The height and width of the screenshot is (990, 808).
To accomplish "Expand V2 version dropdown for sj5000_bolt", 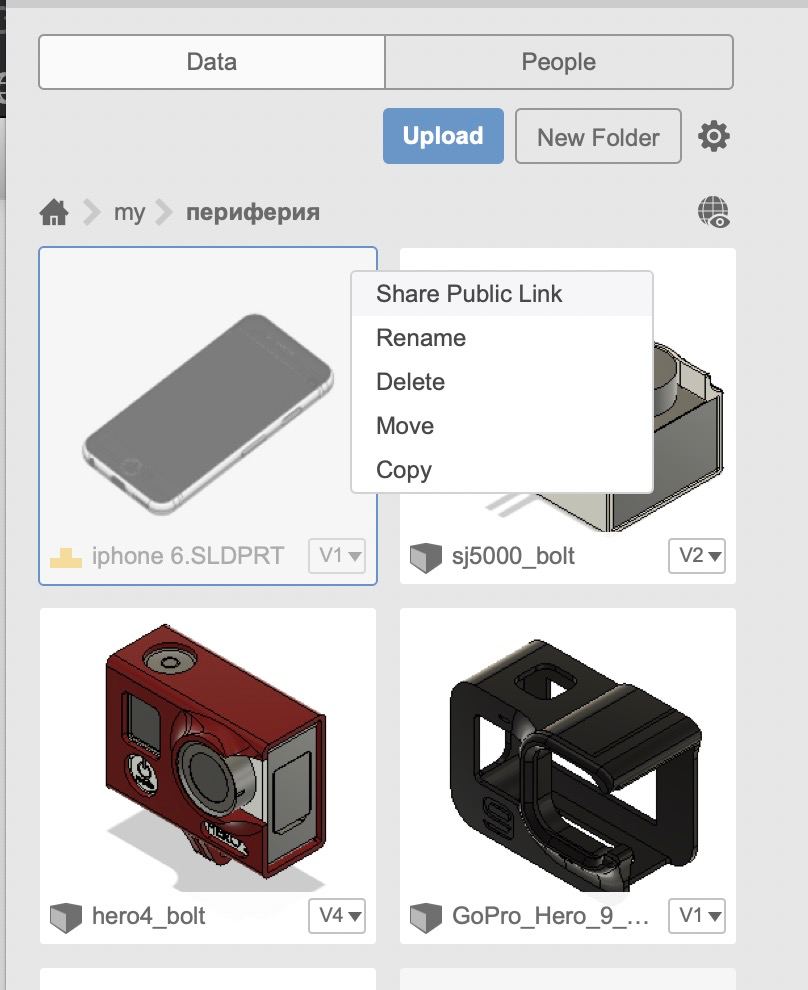I will coord(697,556).
